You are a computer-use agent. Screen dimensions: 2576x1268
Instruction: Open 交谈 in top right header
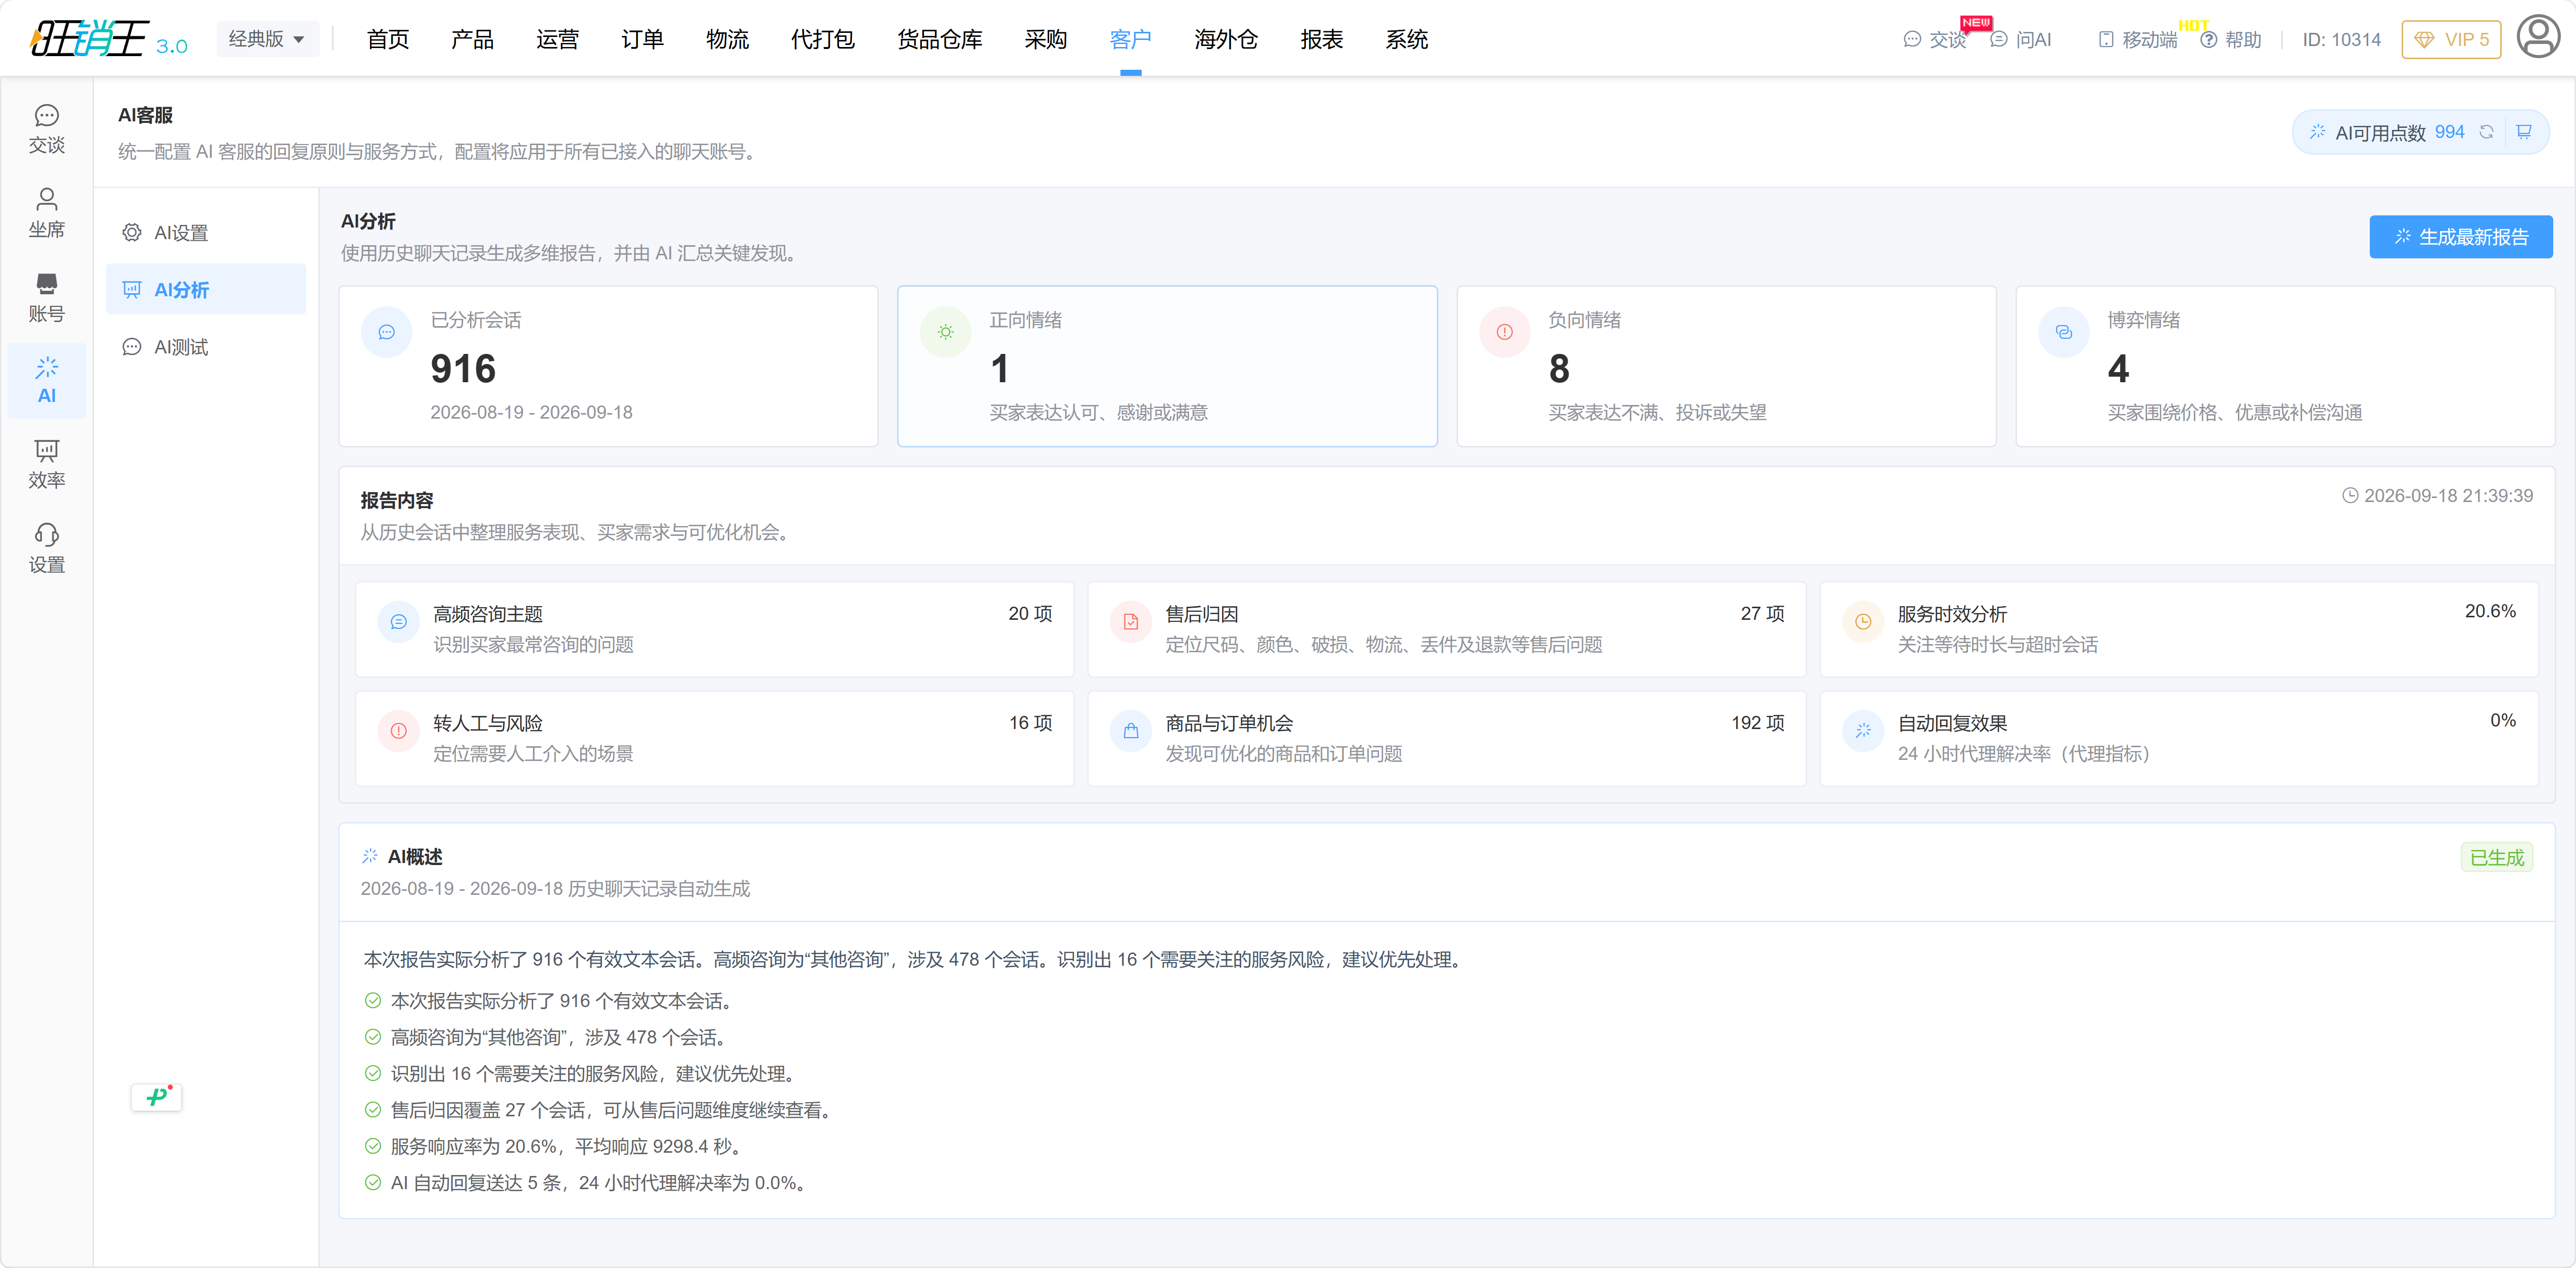[1935, 39]
